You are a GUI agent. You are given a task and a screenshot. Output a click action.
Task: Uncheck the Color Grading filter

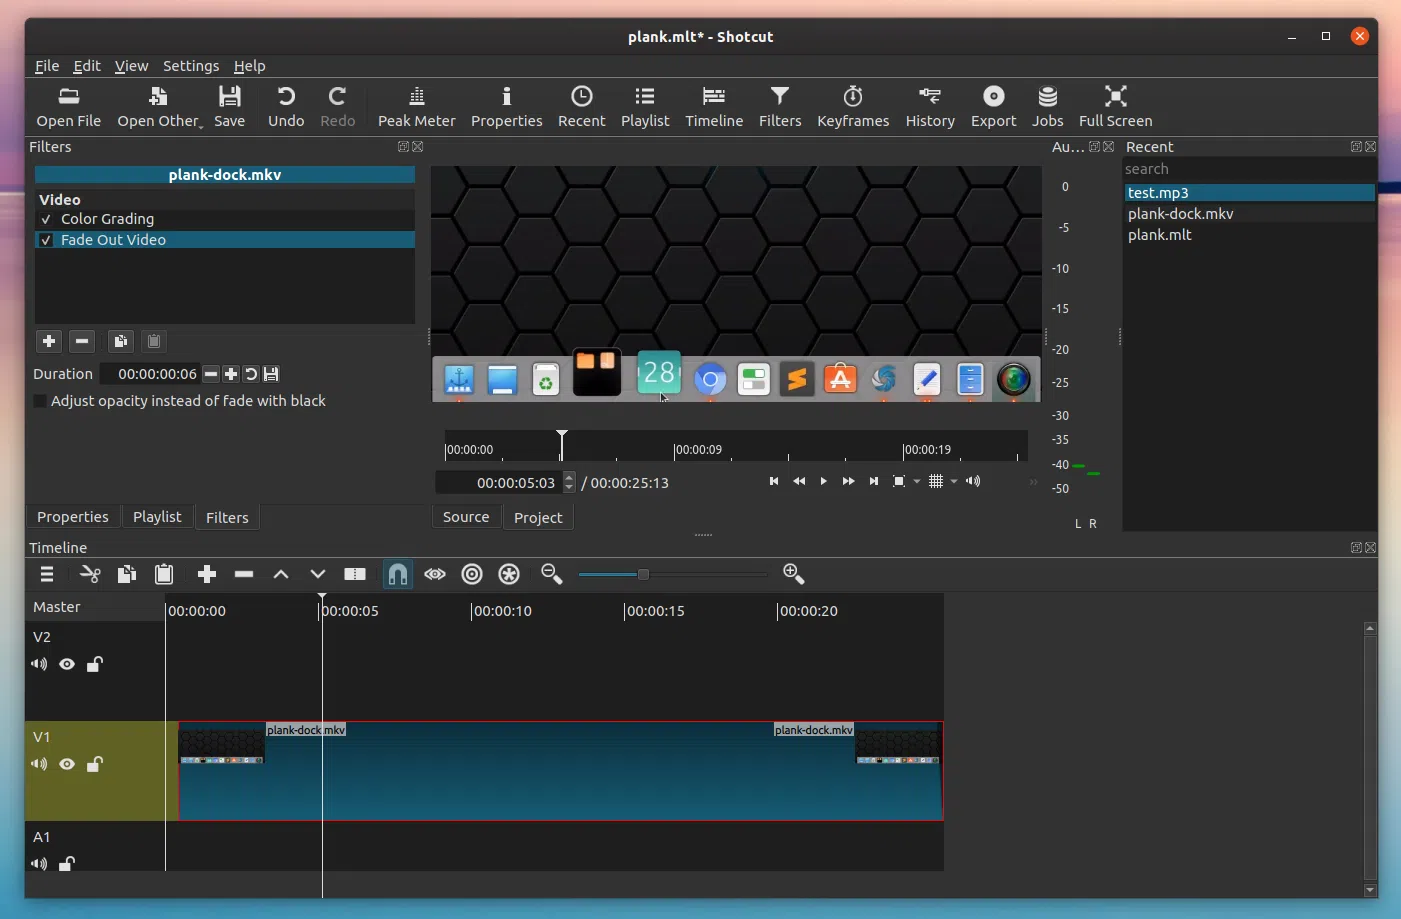click(x=46, y=219)
